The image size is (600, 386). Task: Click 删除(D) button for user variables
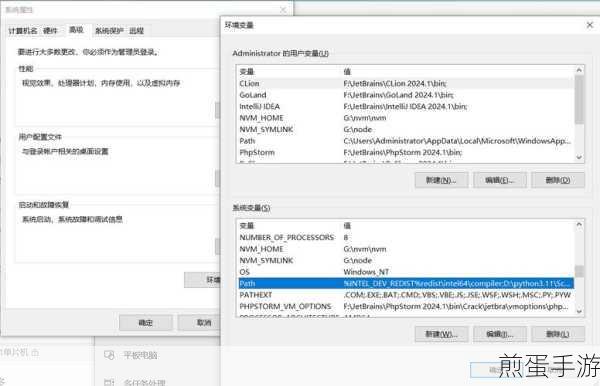coord(558,180)
